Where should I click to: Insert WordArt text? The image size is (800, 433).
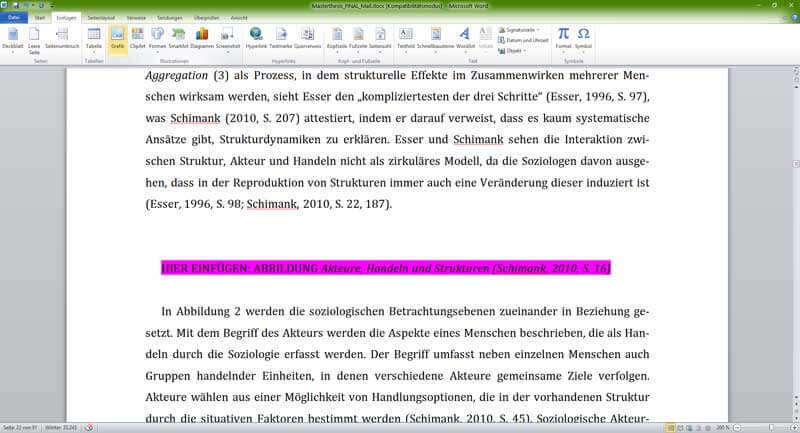[465, 39]
